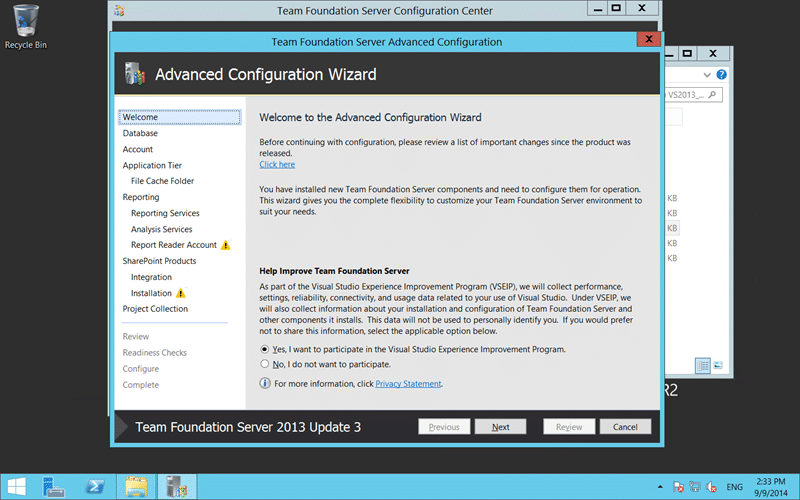Cancel the configuration wizard
Viewport: 800px width, 500px height.
click(x=625, y=427)
